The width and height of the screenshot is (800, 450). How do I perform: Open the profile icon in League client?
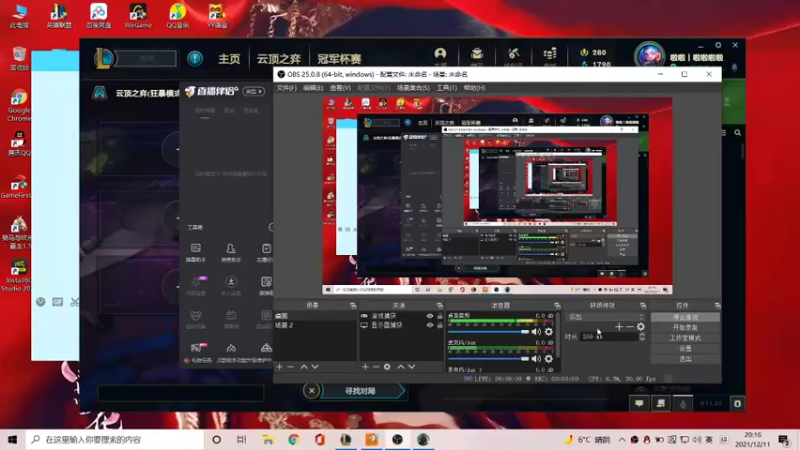coord(440,54)
